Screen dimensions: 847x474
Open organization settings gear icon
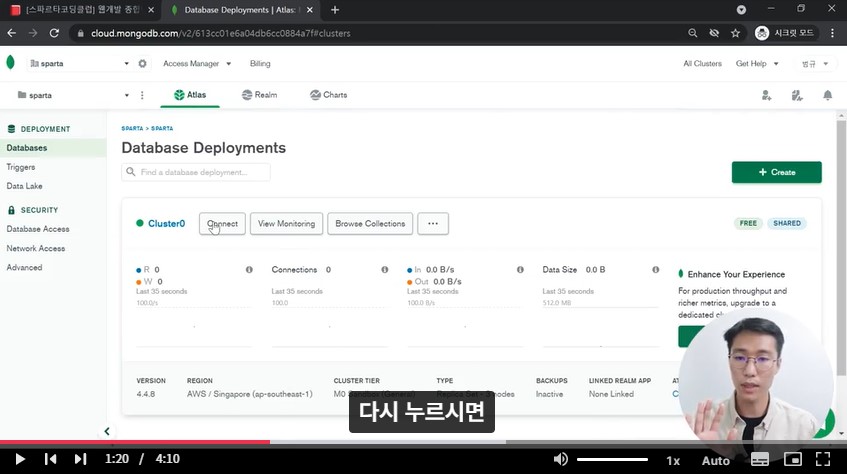point(142,63)
